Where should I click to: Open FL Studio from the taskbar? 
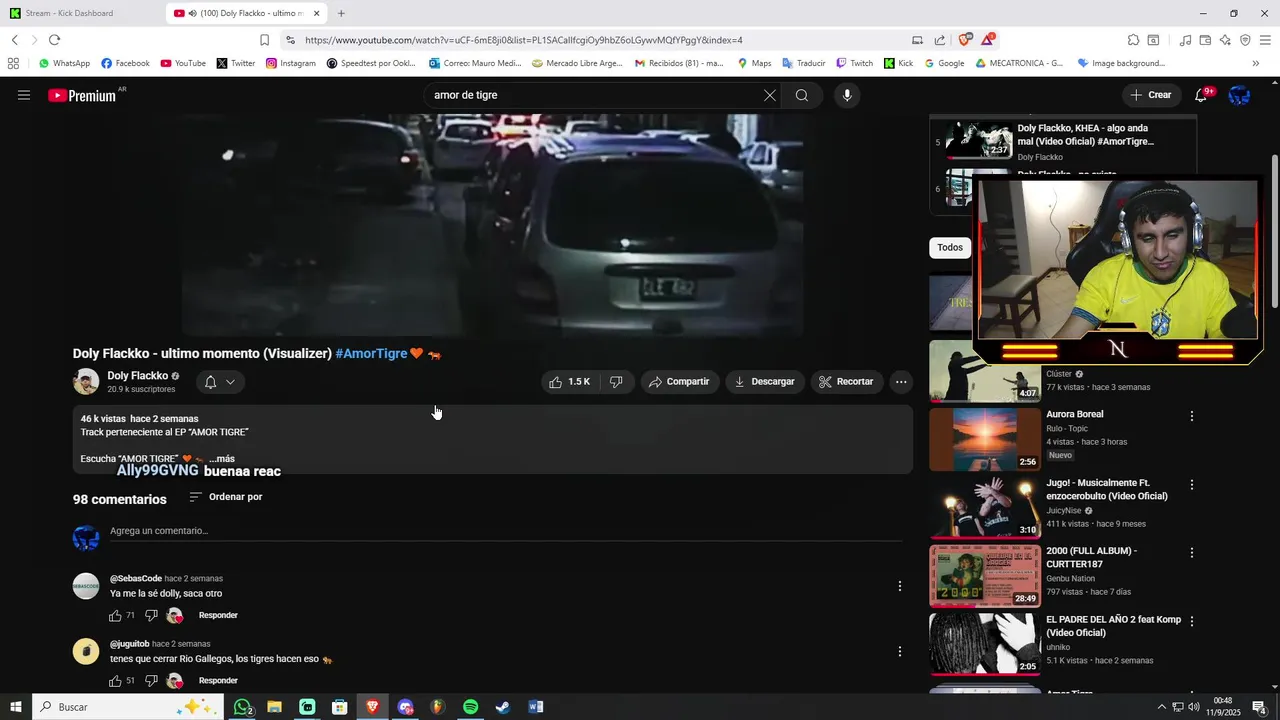pyautogui.click(x=437, y=707)
